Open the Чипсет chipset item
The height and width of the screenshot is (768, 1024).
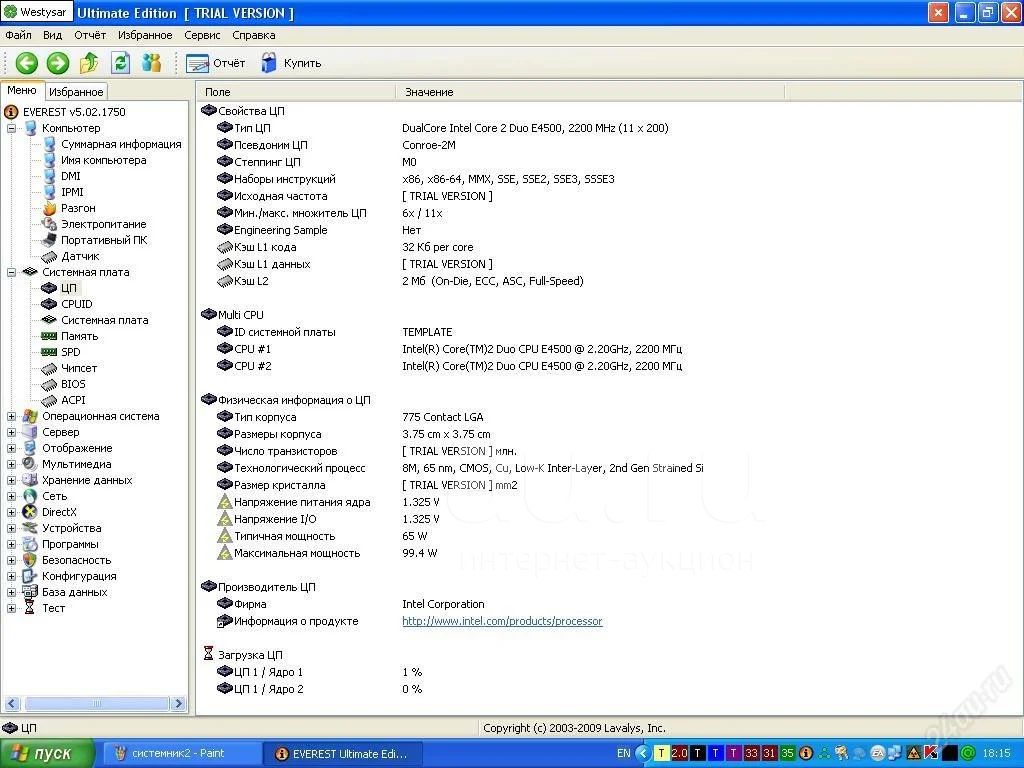(x=79, y=368)
